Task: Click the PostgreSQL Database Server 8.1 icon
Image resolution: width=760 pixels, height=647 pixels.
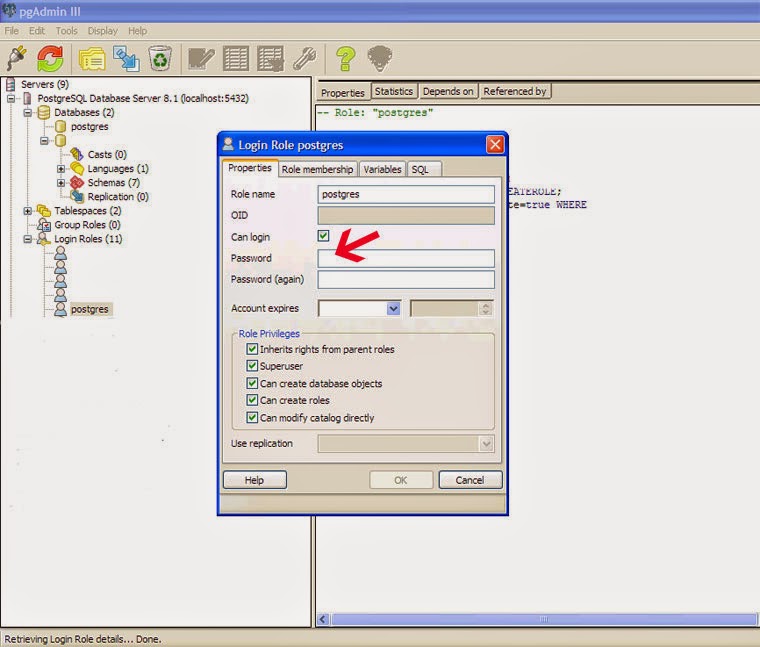Action: [27, 98]
